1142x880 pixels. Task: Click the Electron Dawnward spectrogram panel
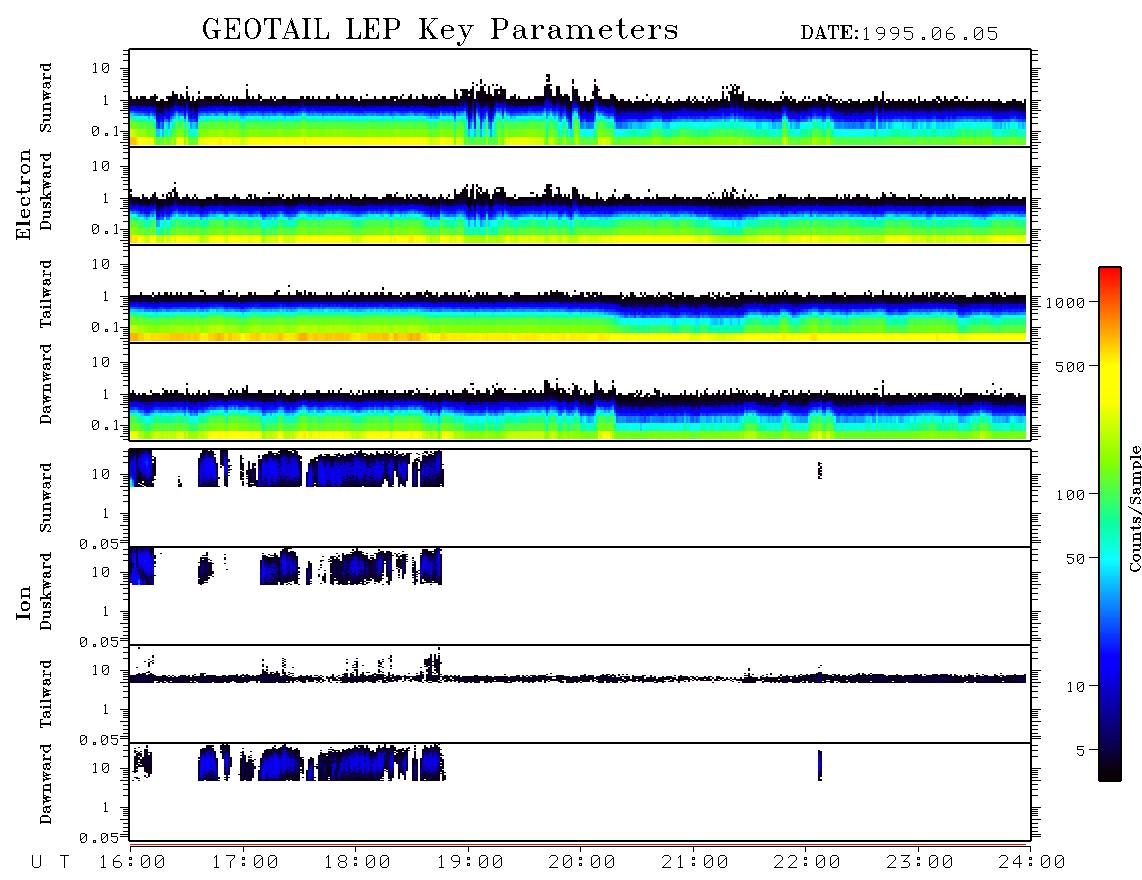click(x=580, y=391)
